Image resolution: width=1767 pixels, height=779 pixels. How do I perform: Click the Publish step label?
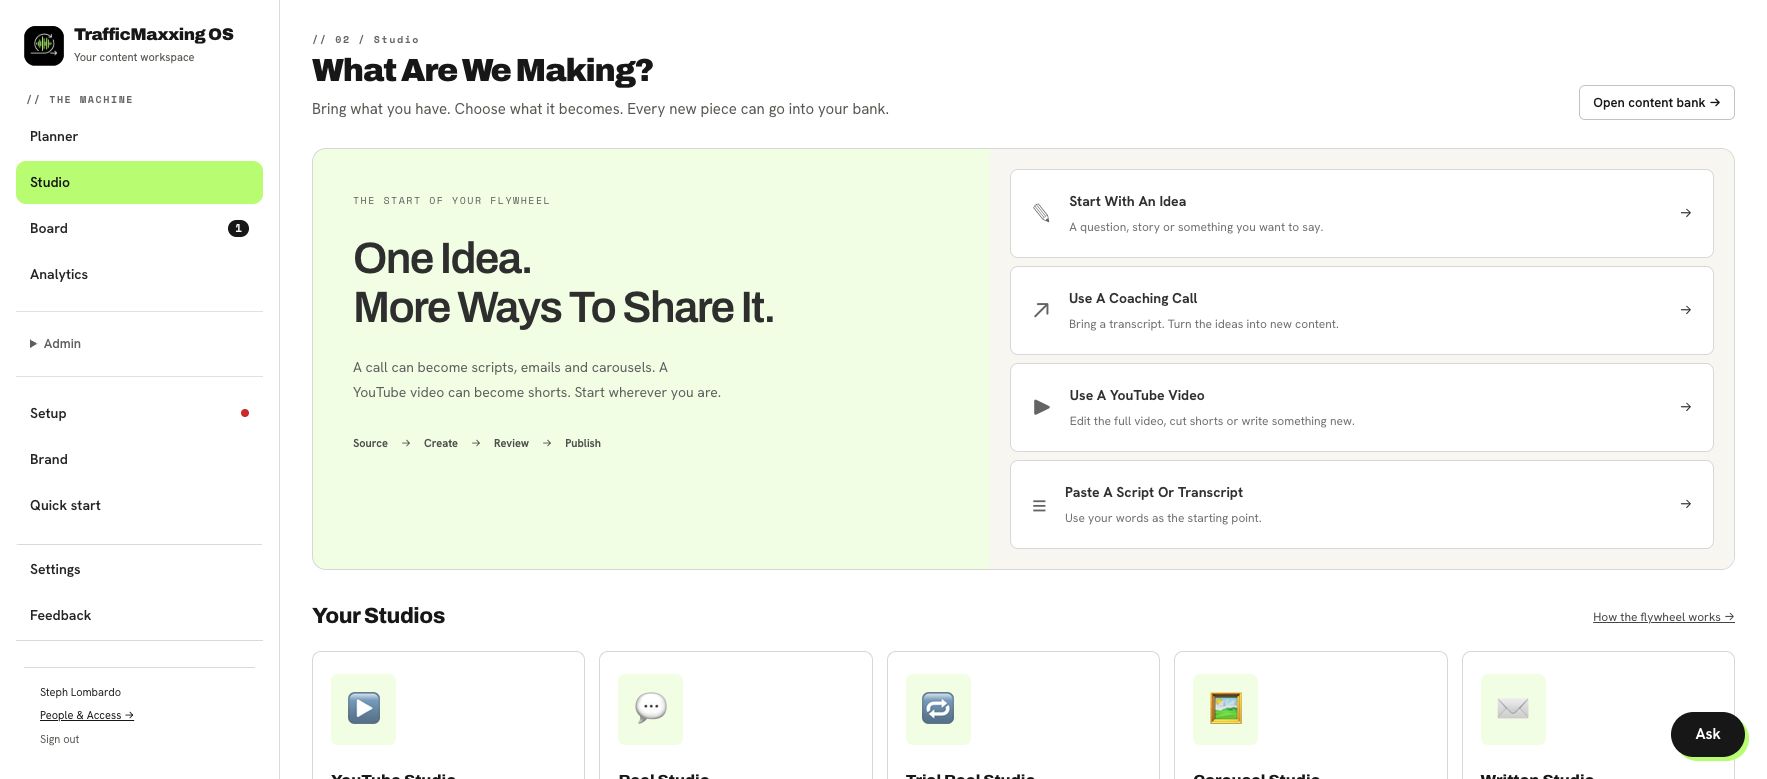[583, 443]
